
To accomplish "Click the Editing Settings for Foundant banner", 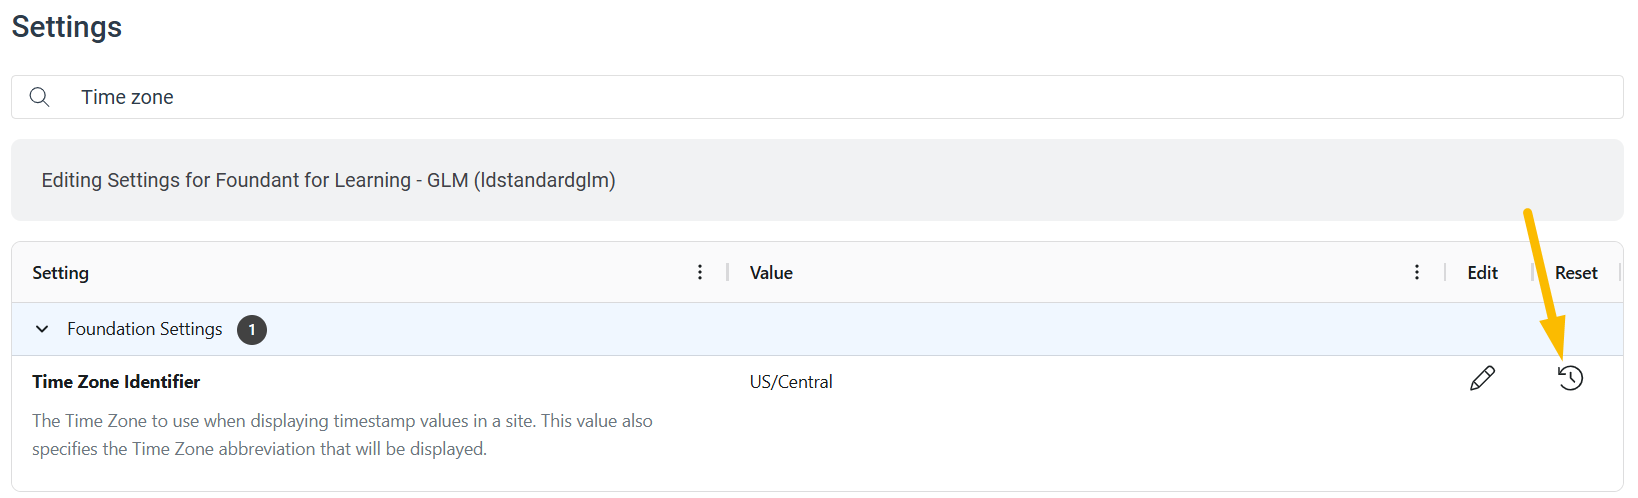I will coord(817,180).
